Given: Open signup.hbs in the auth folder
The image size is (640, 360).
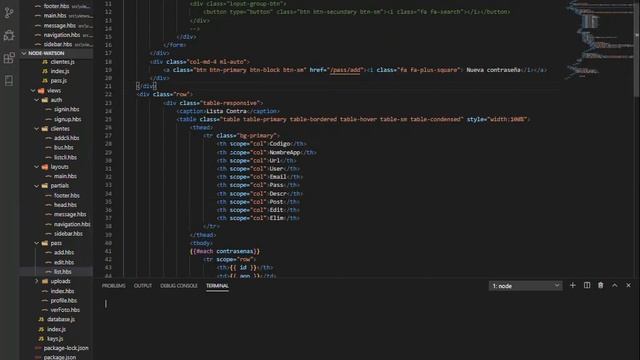Looking at the screenshot, I should click(x=67, y=119).
